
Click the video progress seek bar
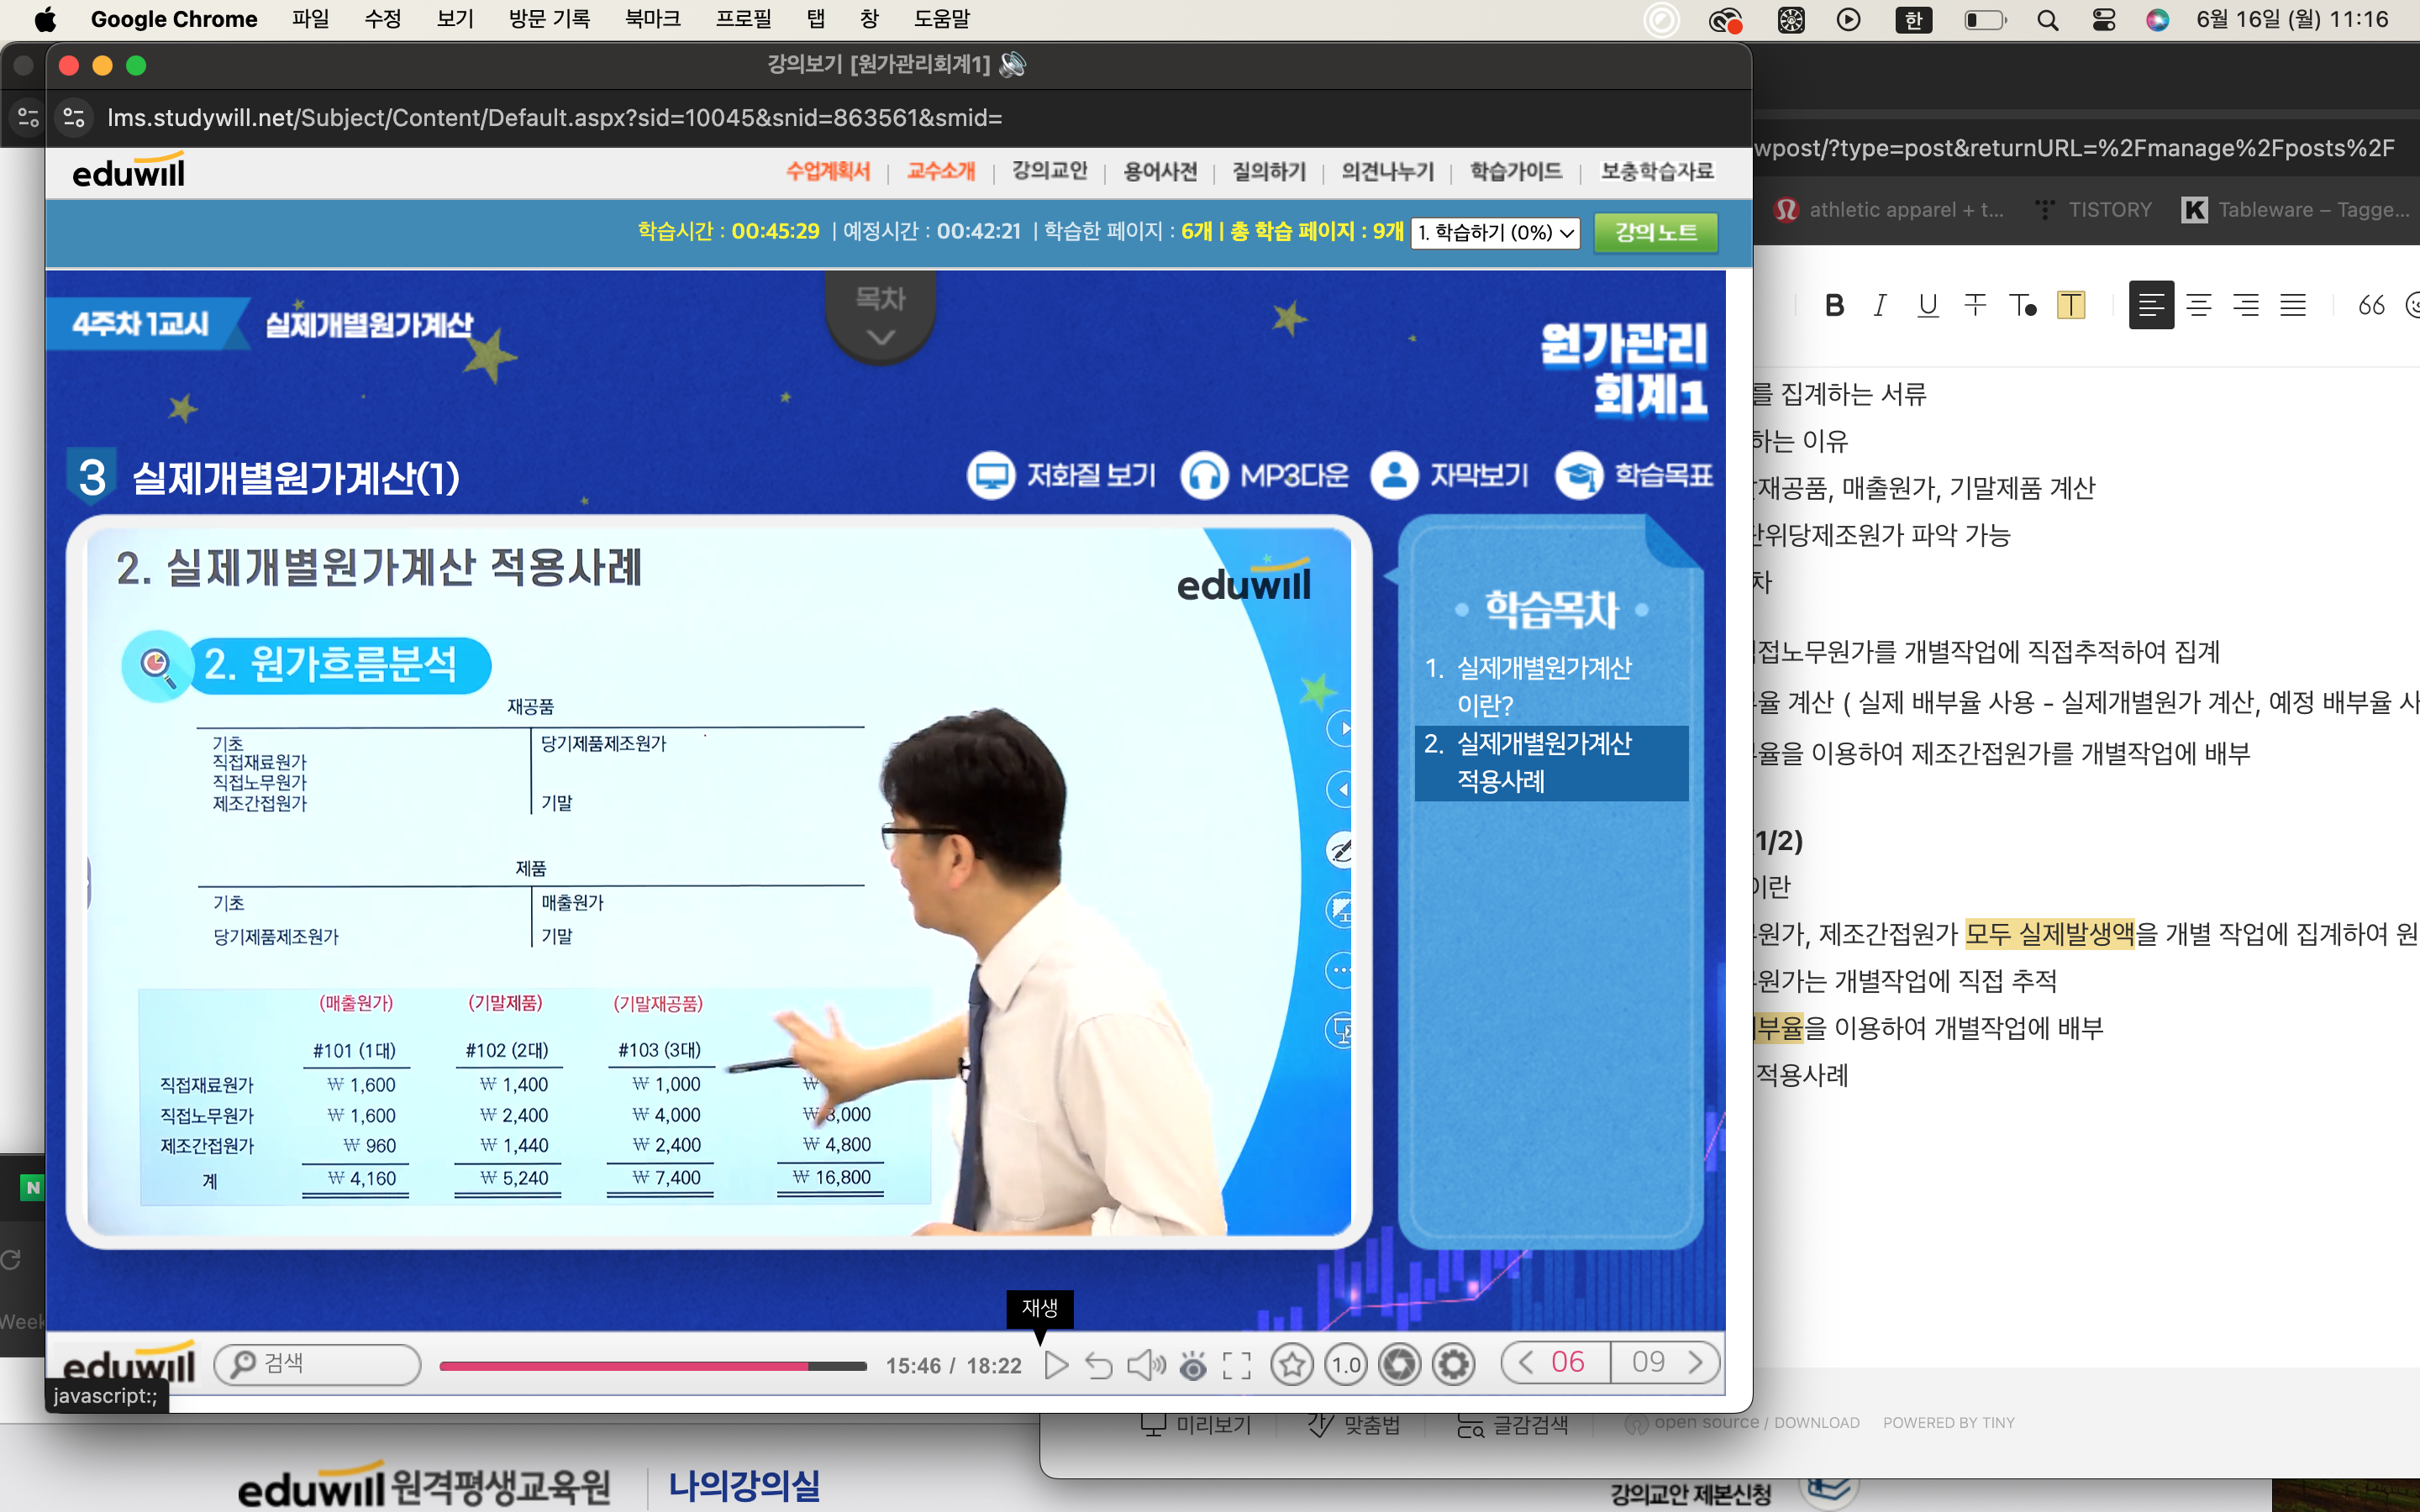652,1366
